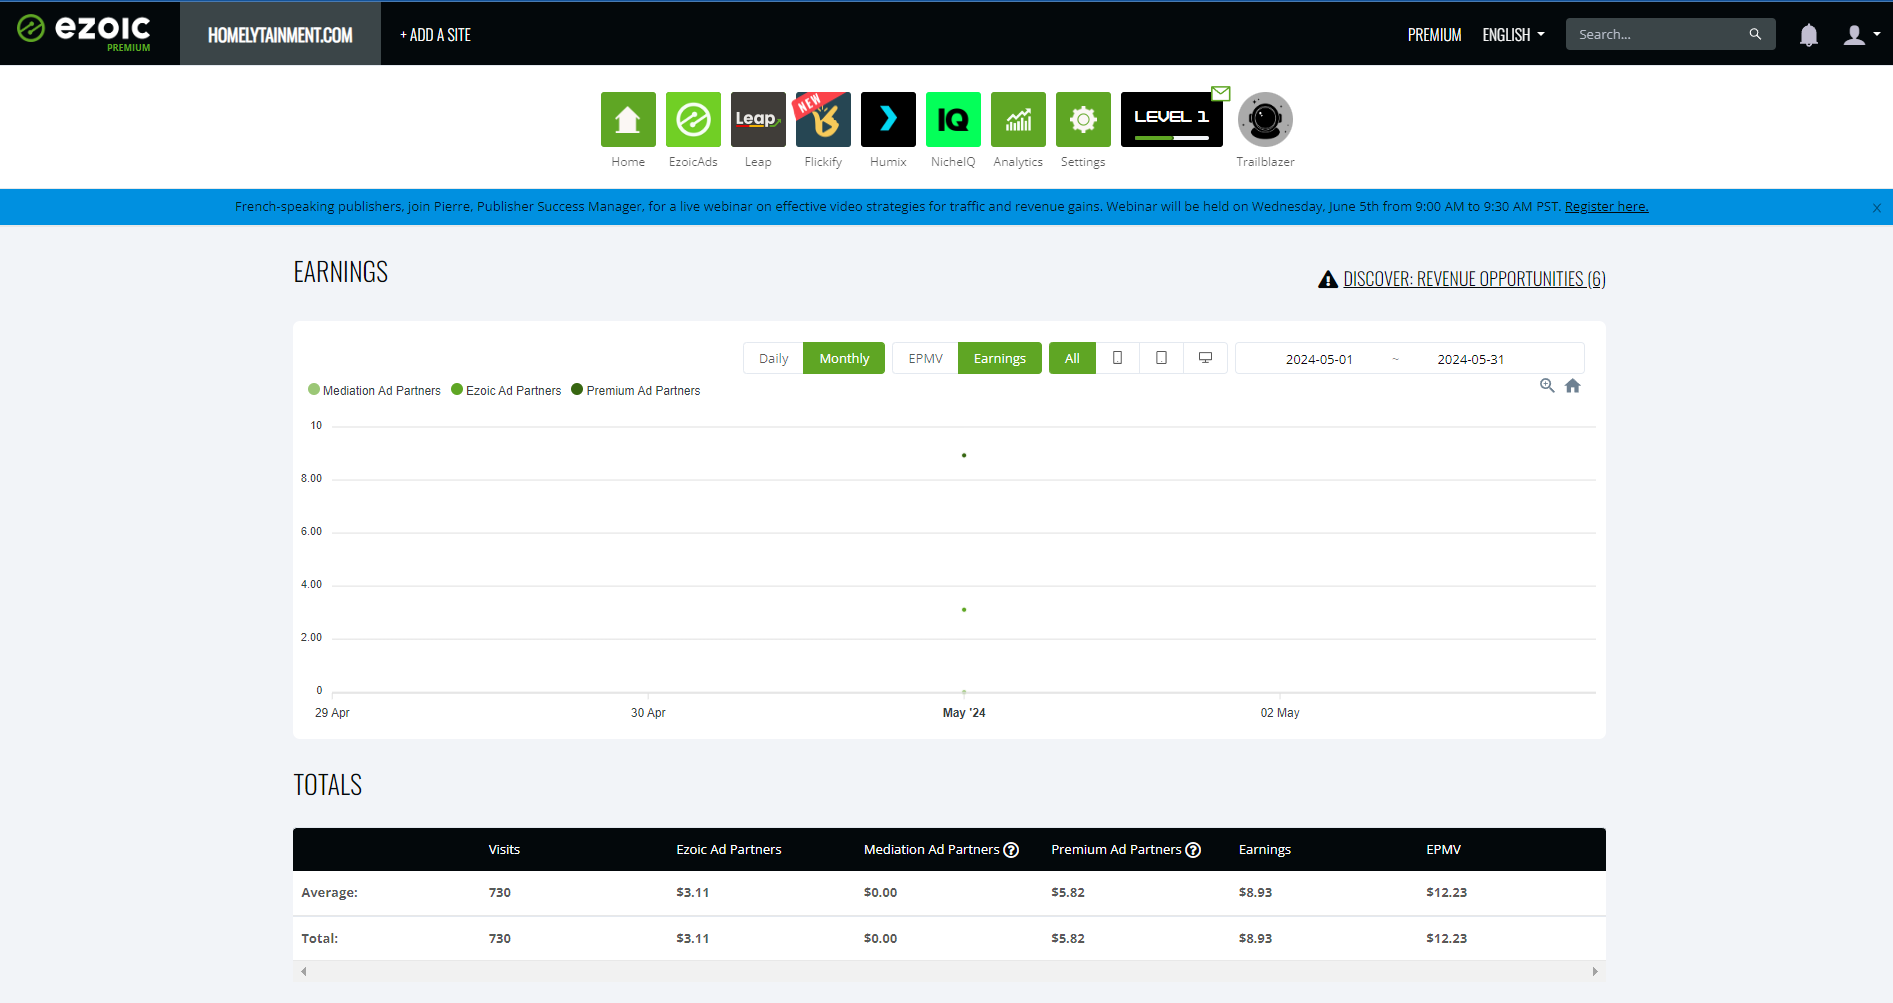This screenshot has height=1003, width=1893.
Task: Open the Home dashboard icon
Action: 628,119
